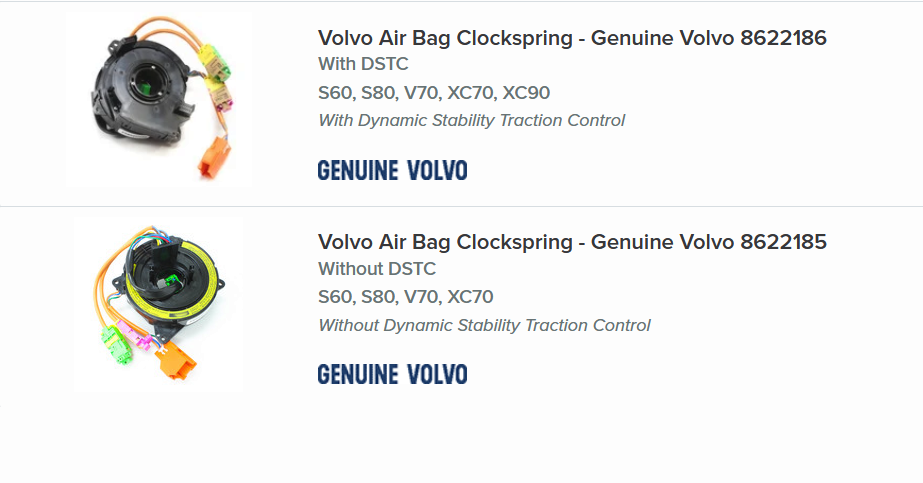
Task: Open the Genuine Volvo 8622185 clockspring title
Action: 572,242
